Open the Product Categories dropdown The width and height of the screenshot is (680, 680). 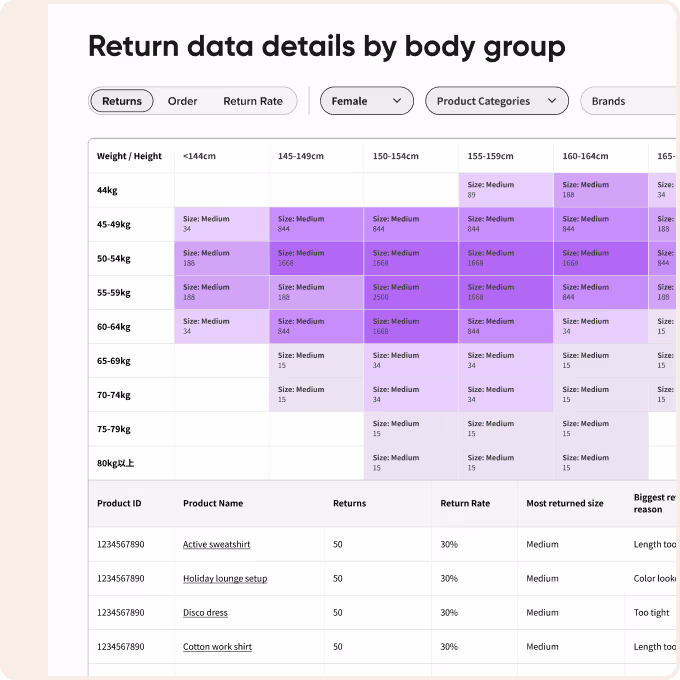tap(497, 101)
